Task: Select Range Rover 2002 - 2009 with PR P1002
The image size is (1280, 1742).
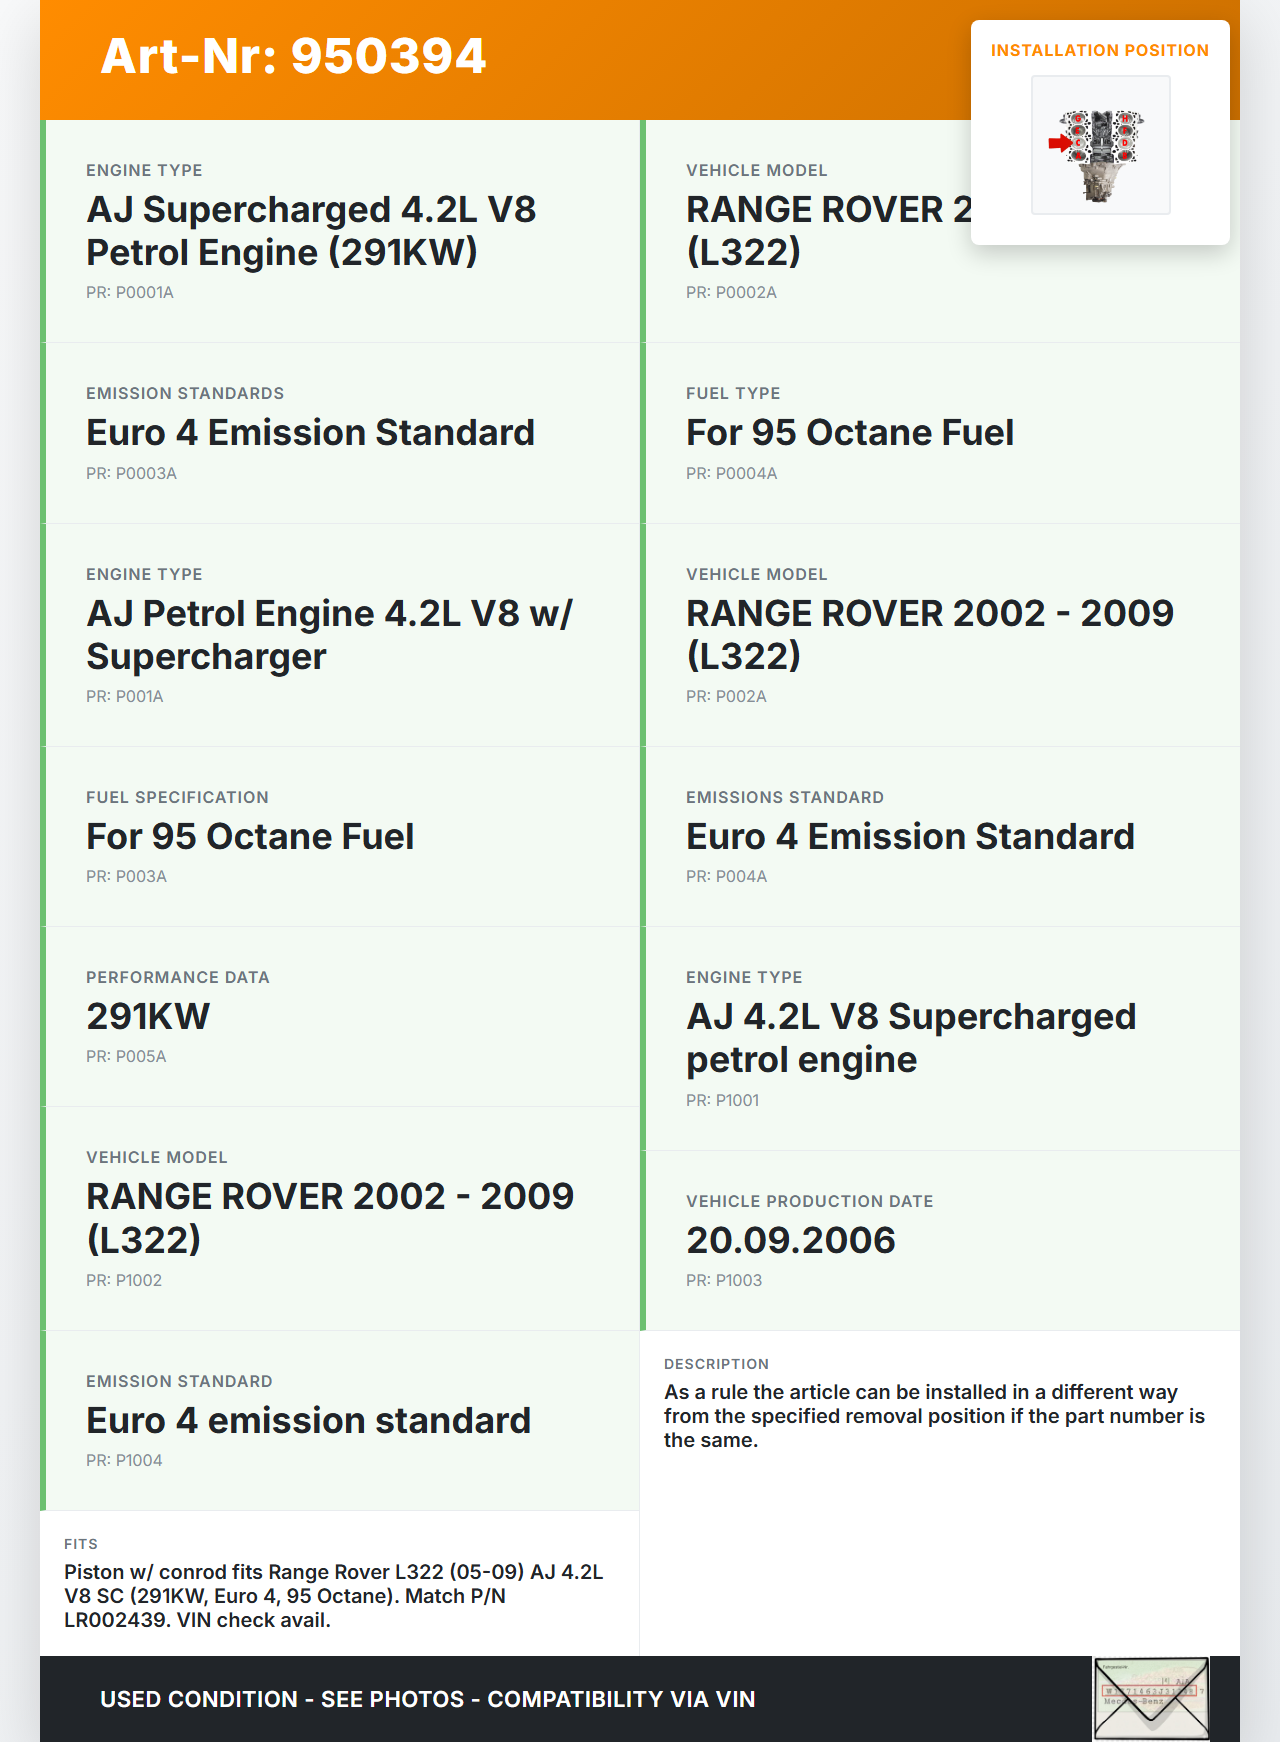Action: click(330, 1218)
